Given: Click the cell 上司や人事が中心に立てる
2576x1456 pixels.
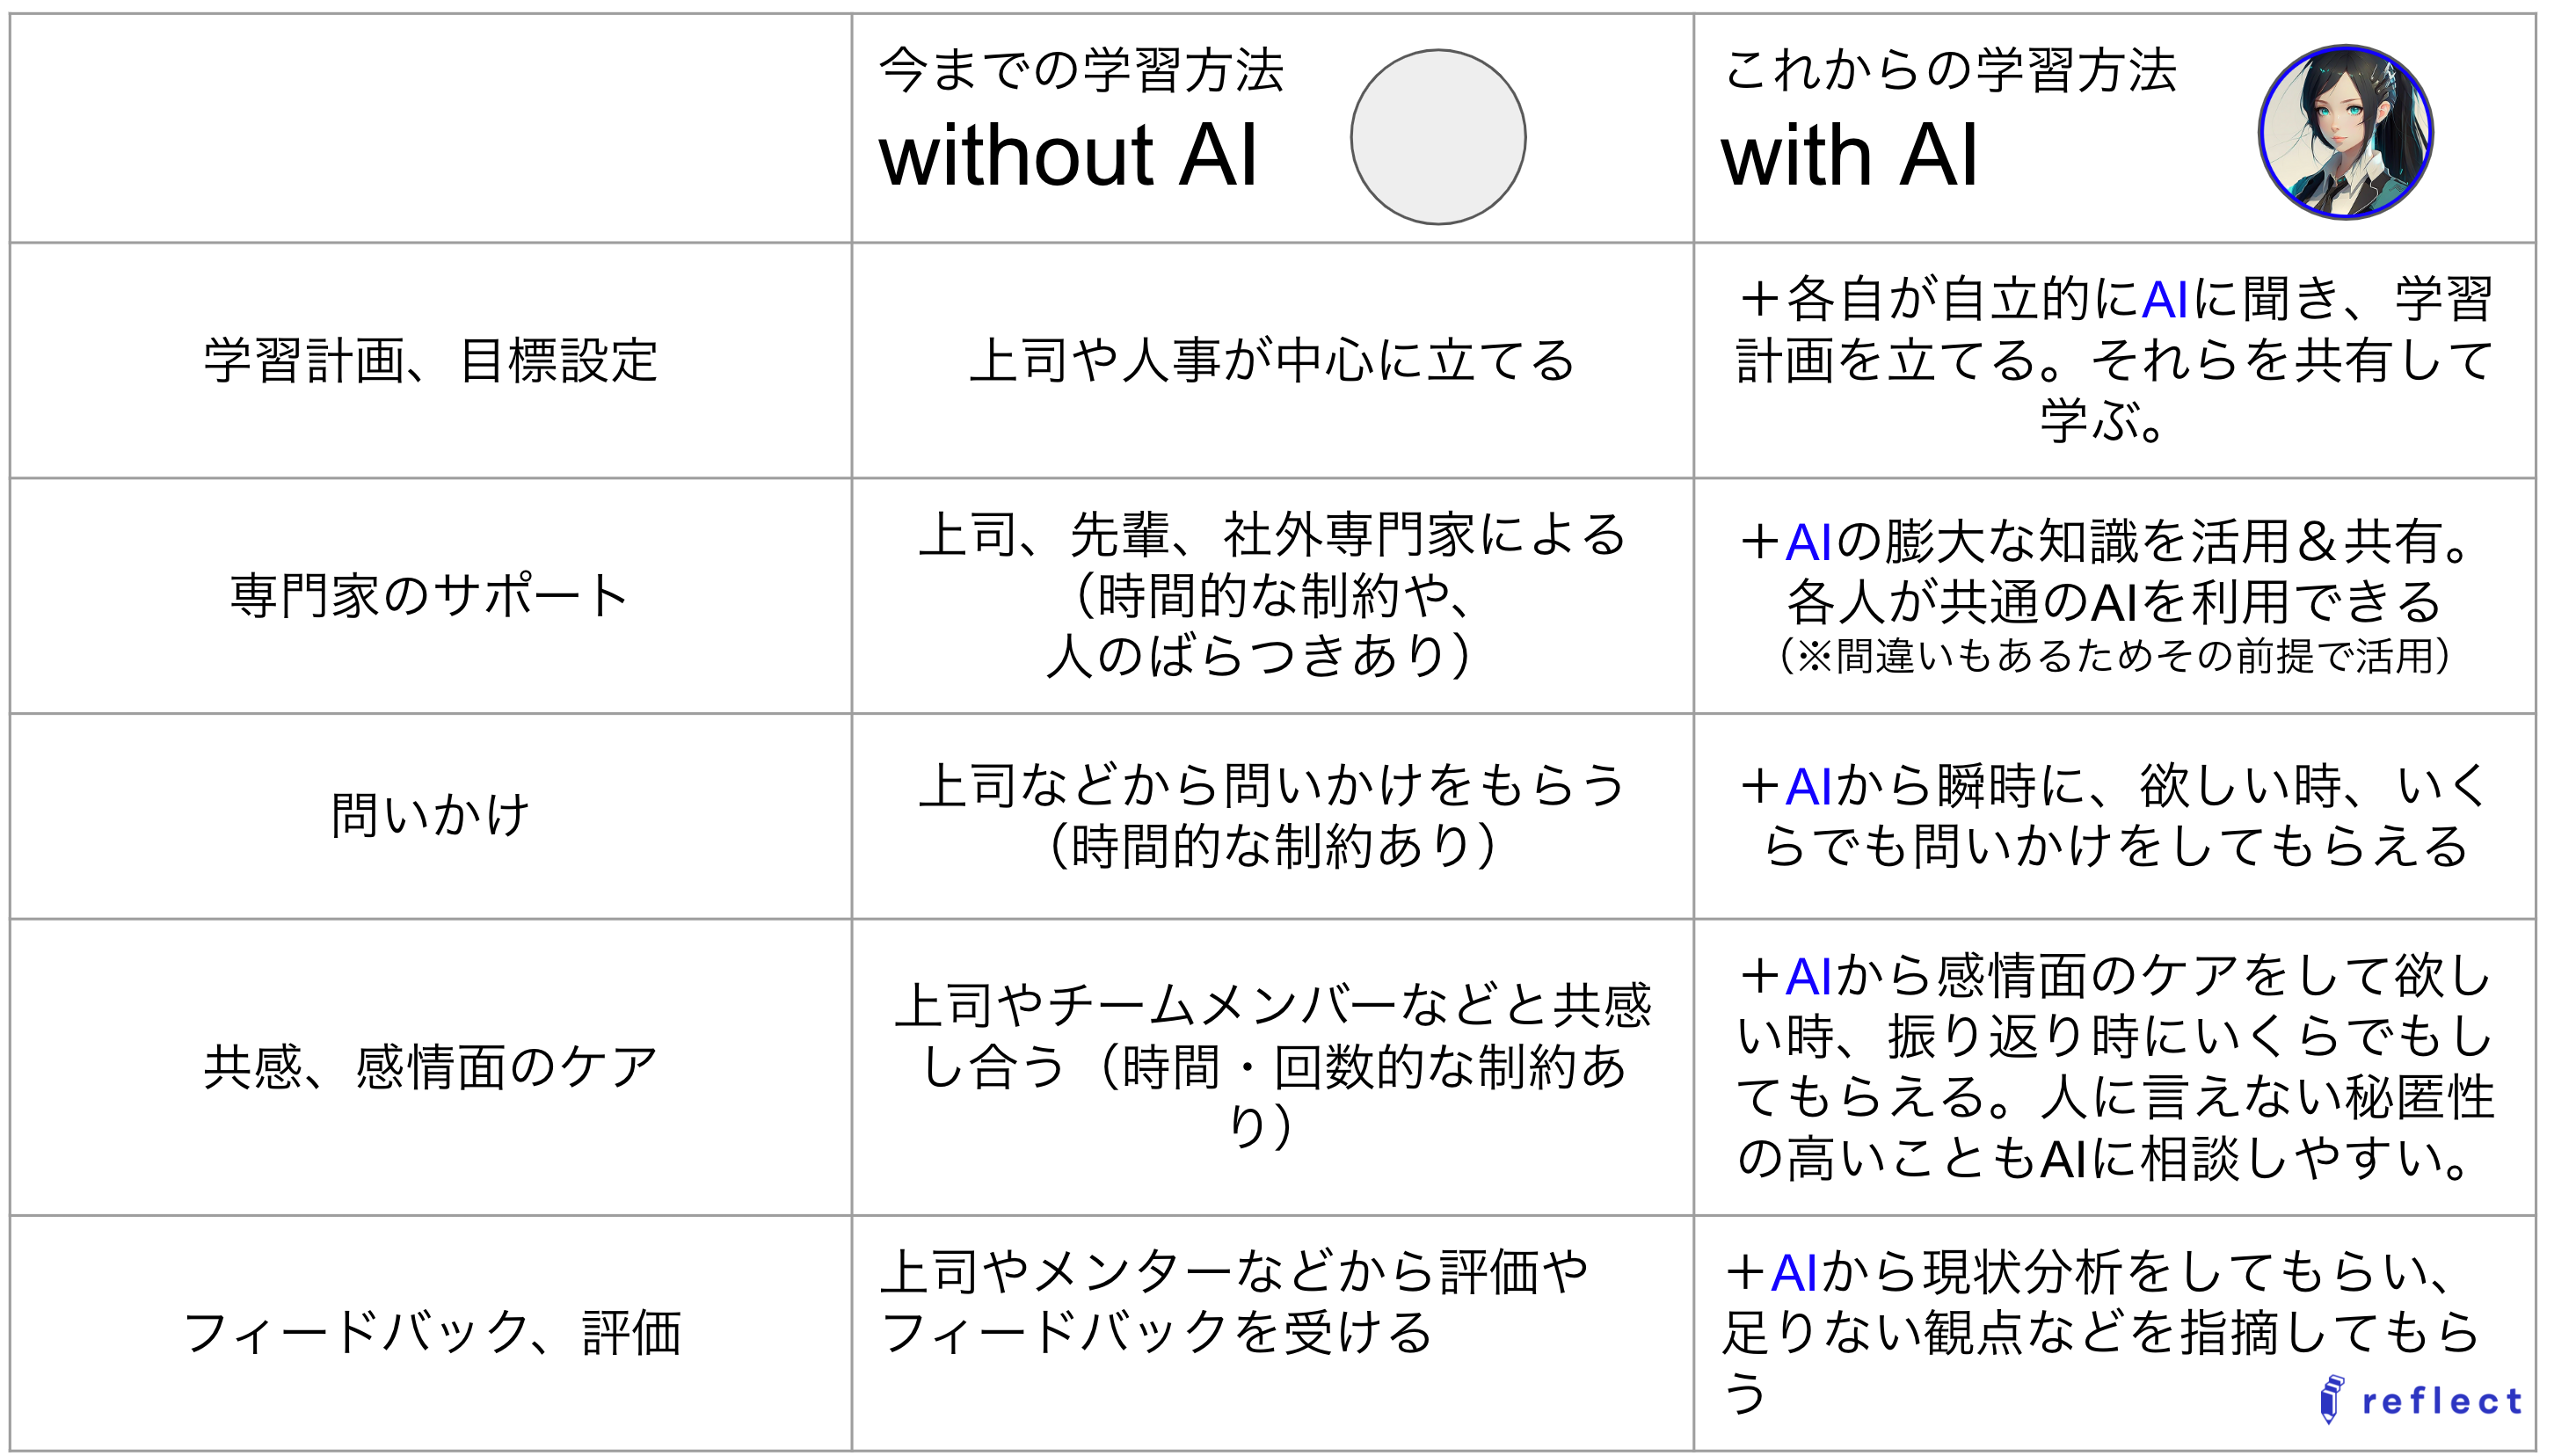Looking at the screenshot, I should click(1272, 361).
